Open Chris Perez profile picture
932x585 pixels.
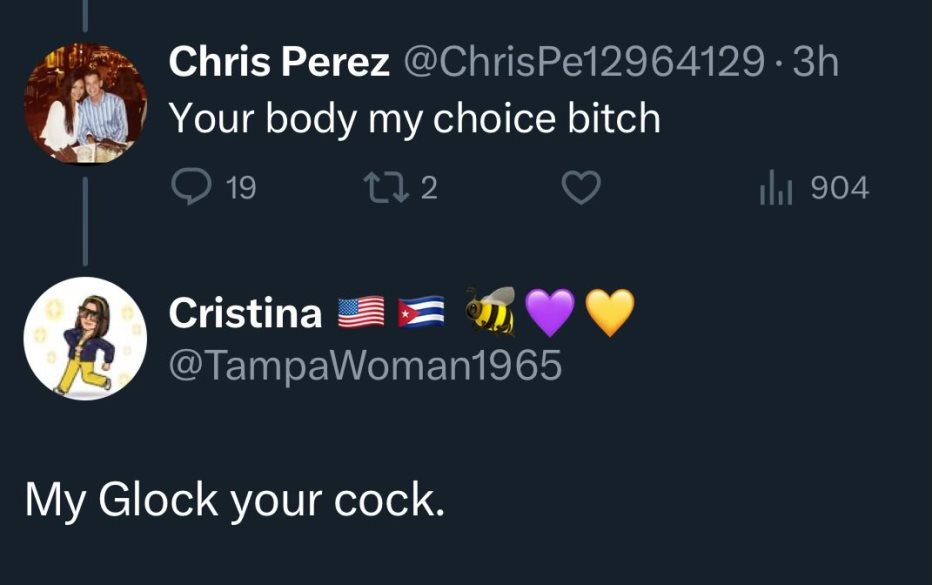(x=86, y=103)
